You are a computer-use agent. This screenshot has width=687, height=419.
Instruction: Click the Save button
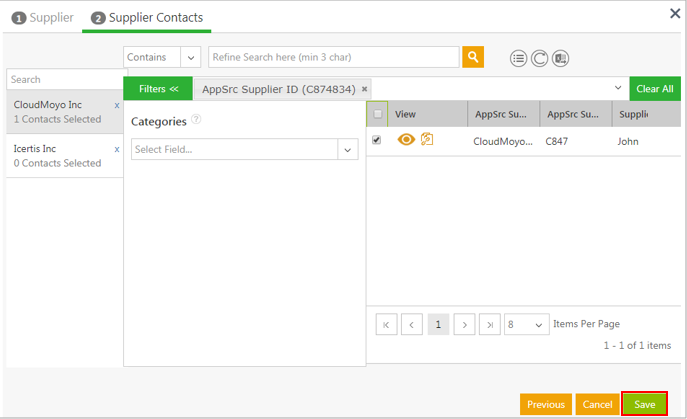[645, 404]
